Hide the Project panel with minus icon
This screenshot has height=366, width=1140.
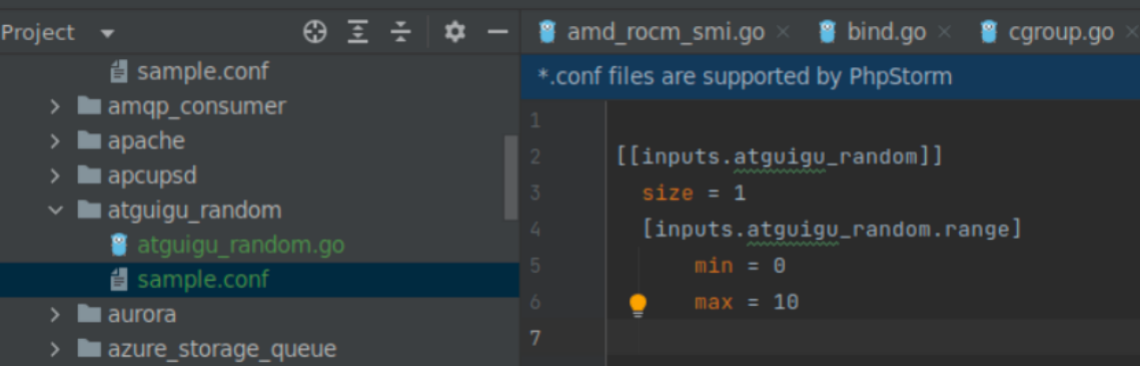point(497,32)
